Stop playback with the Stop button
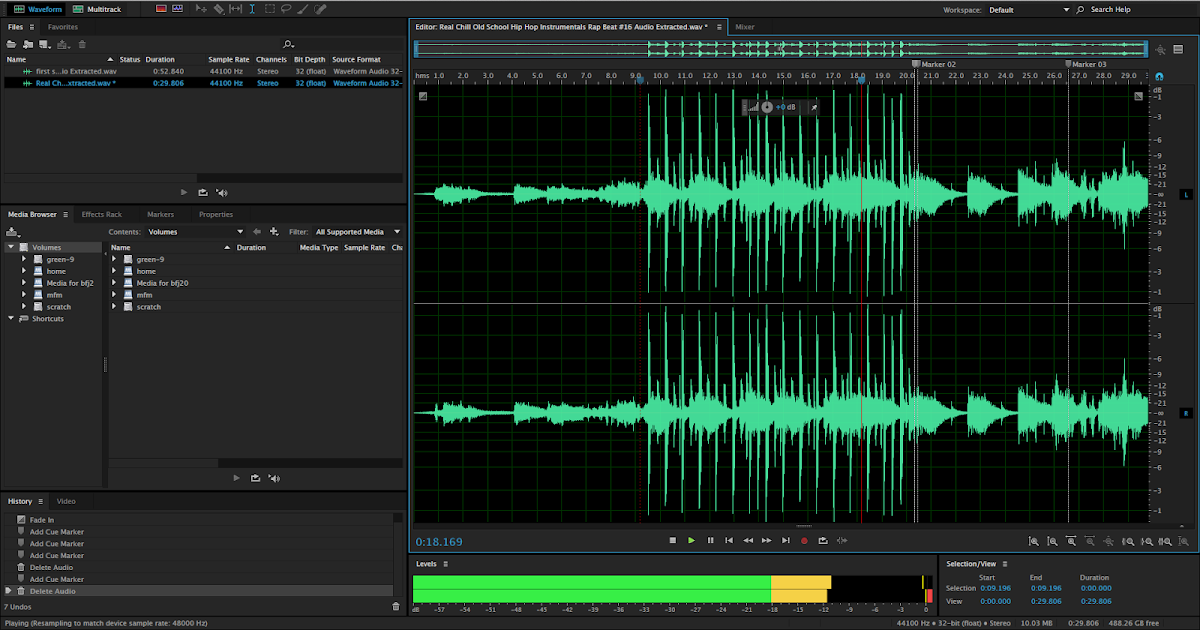Image resolution: width=1200 pixels, height=630 pixels. tap(673, 540)
